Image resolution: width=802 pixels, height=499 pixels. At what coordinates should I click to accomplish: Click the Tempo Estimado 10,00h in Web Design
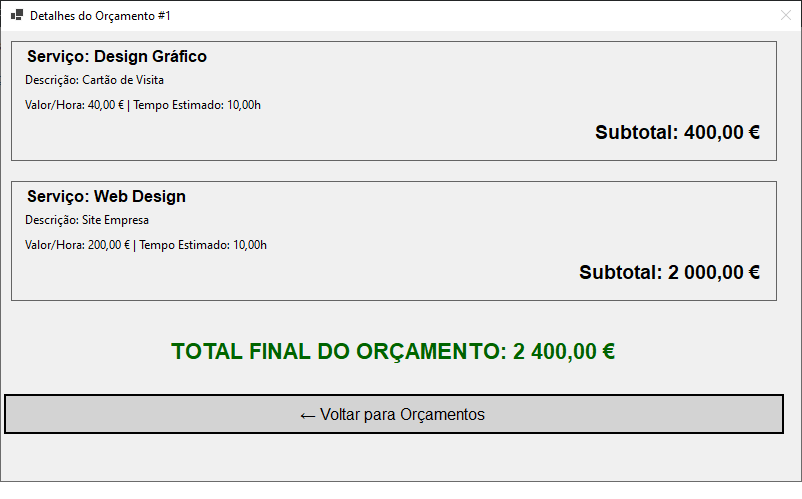(203, 245)
